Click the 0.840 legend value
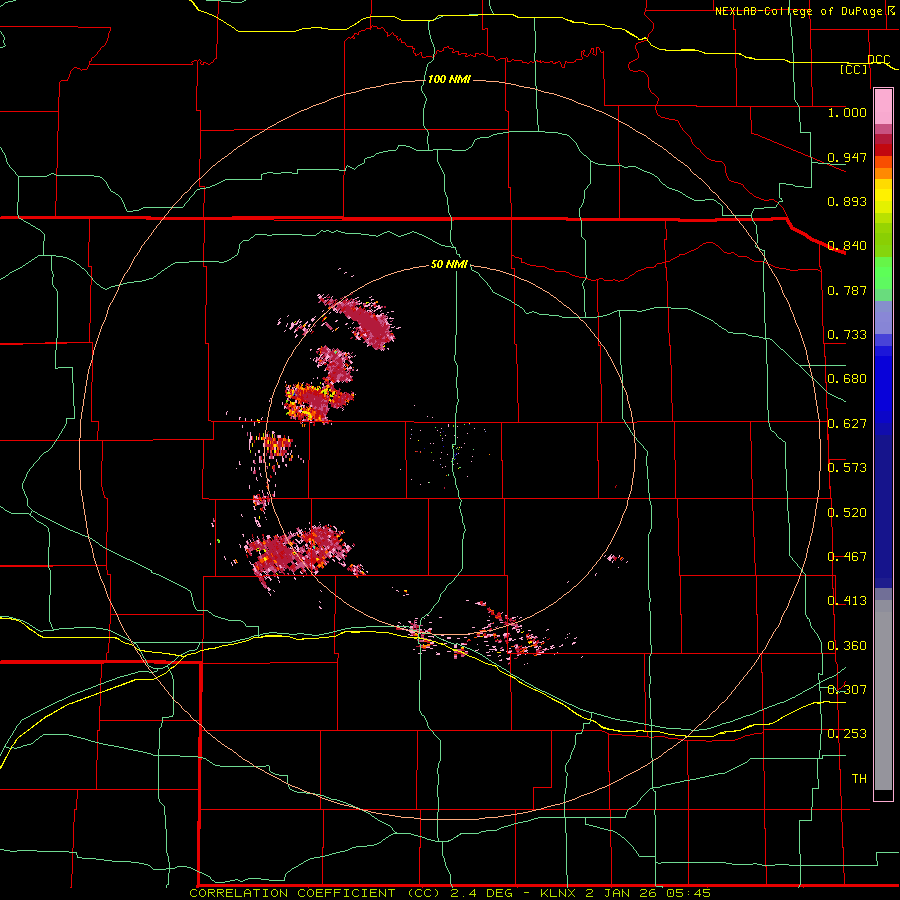Viewport: 900px width, 900px height. pos(847,246)
